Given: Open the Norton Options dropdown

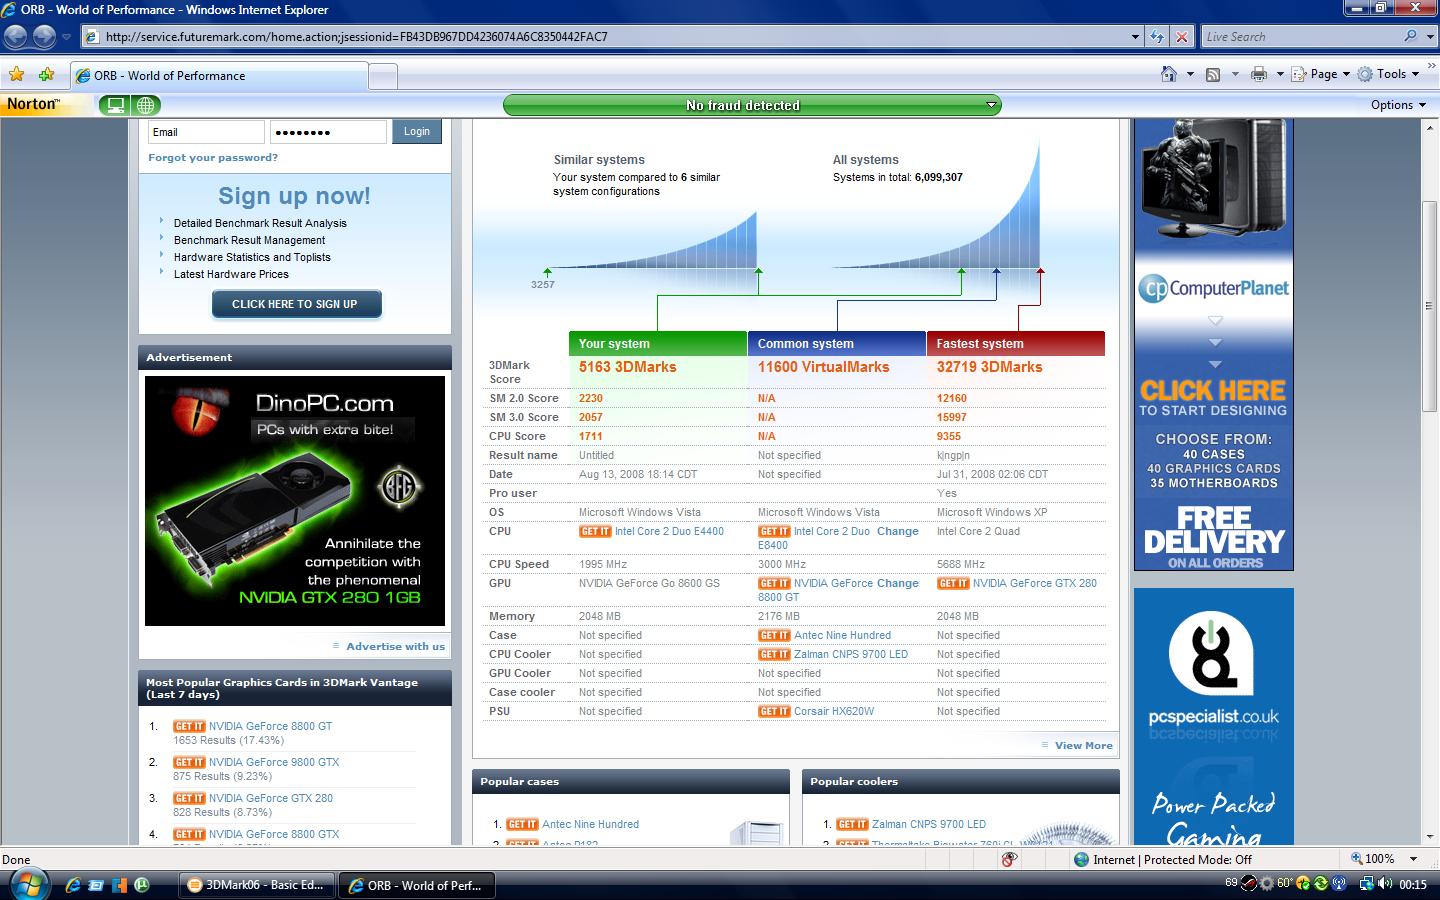Looking at the screenshot, I should 1398,105.
